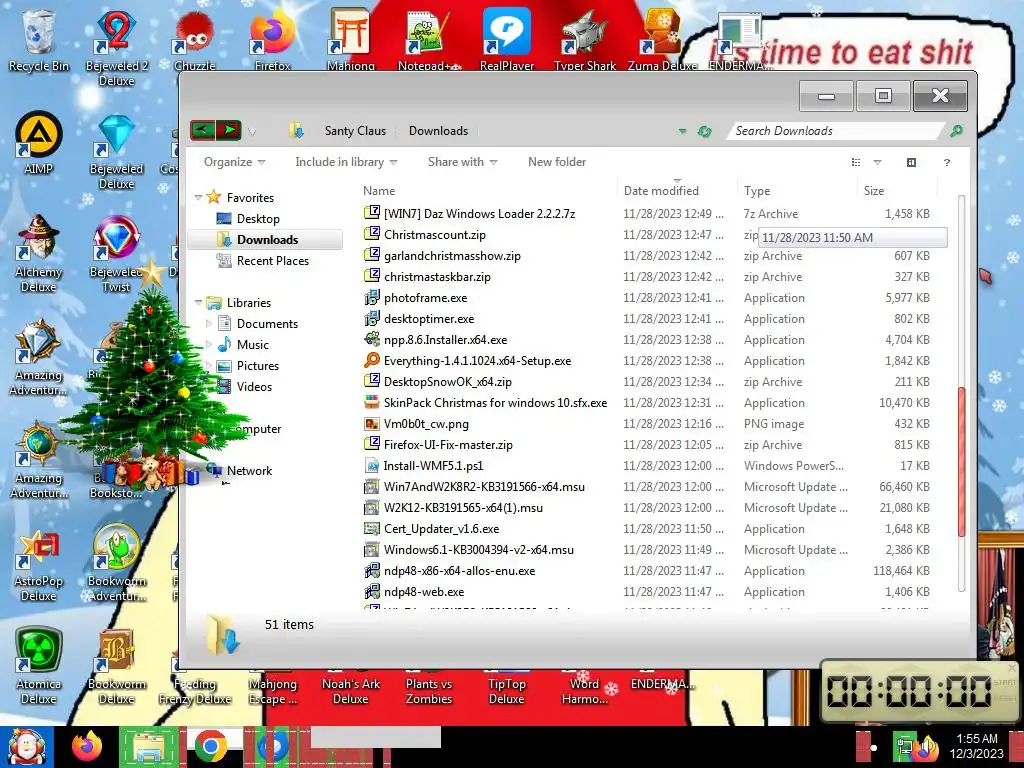Select the Music library

[252, 345]
